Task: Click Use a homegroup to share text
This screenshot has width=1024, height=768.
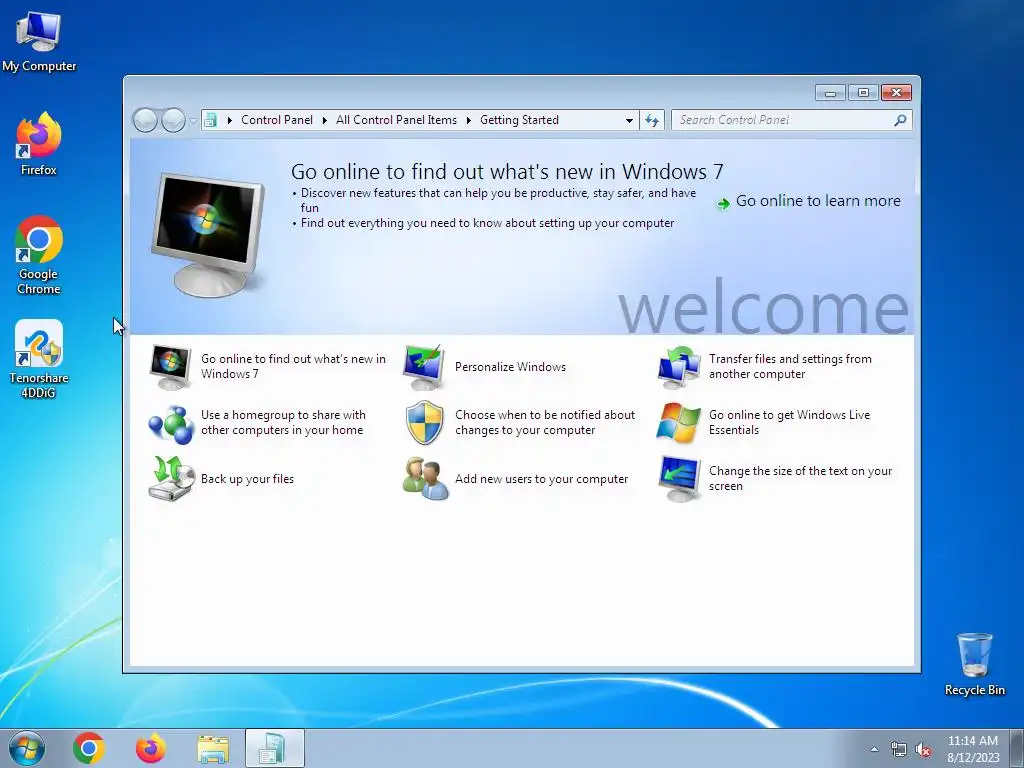Action: coord(283,423)
